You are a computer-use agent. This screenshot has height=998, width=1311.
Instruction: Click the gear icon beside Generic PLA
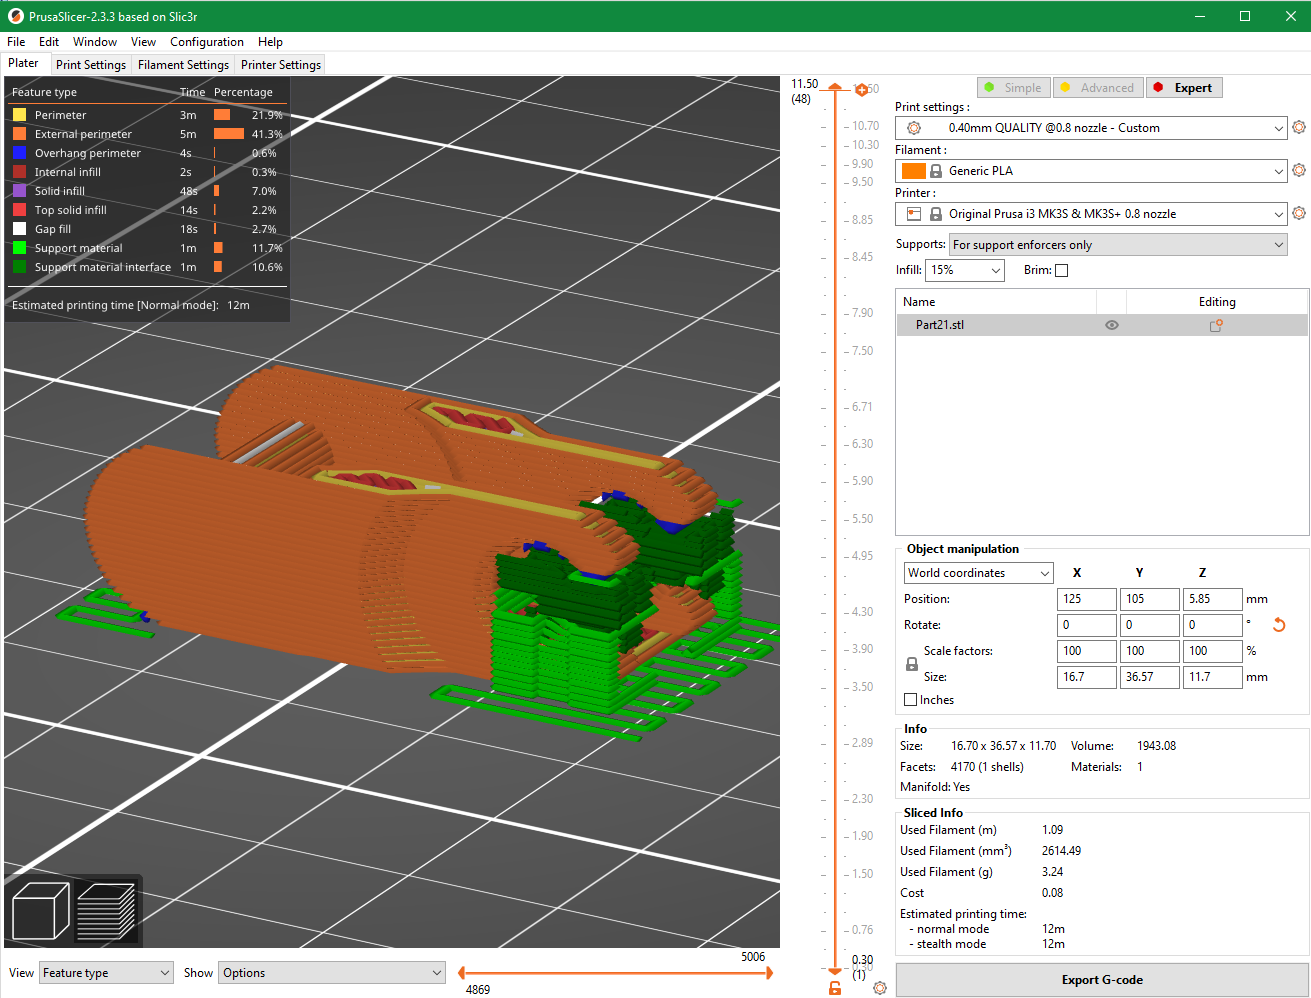click(1298, 170)
